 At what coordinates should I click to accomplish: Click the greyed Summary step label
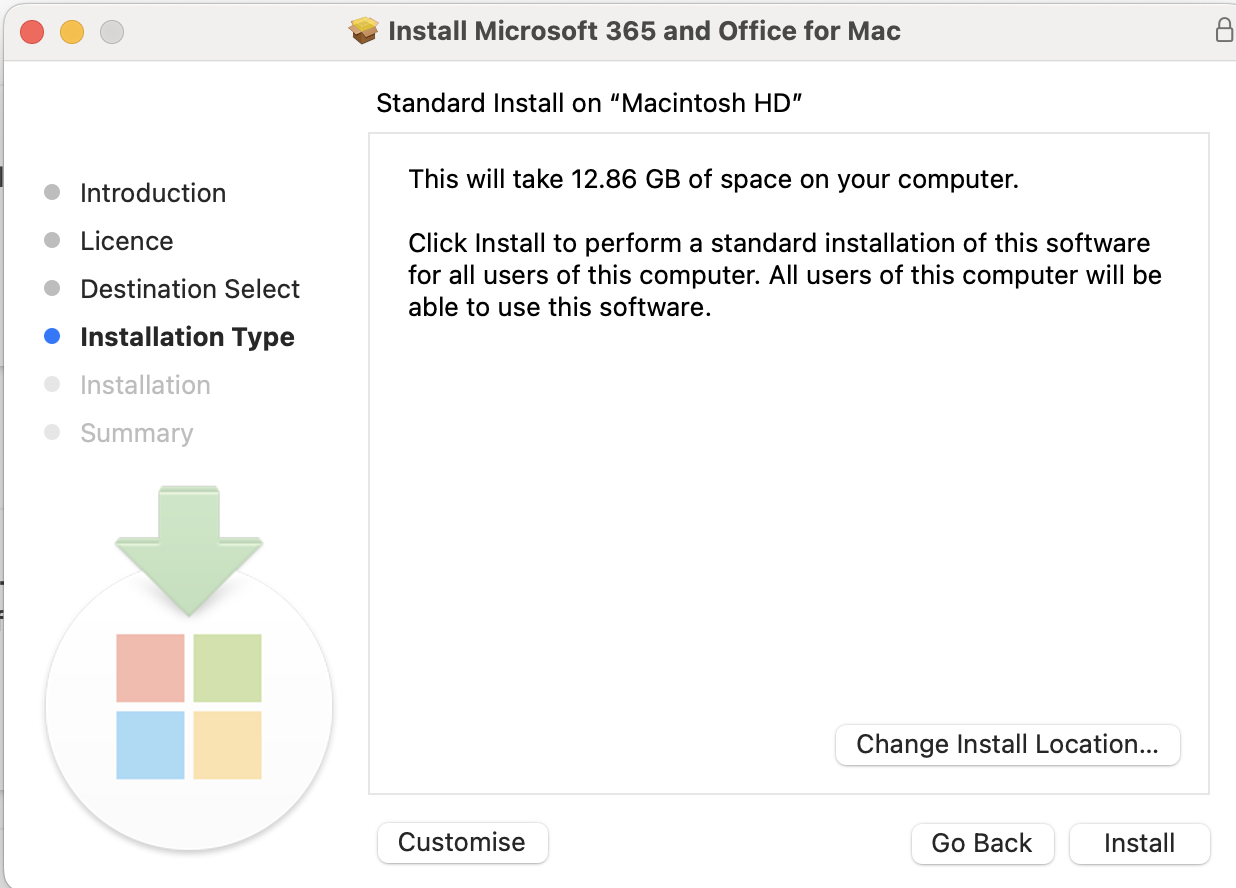coord(136,433)
